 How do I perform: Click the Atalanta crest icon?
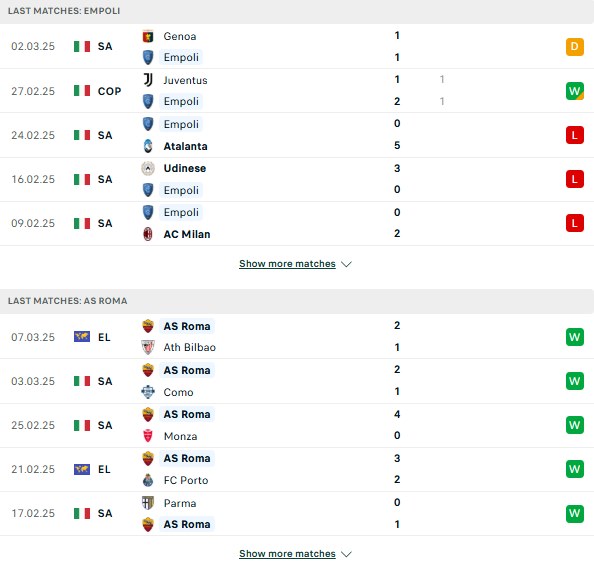tap(148, 146)
